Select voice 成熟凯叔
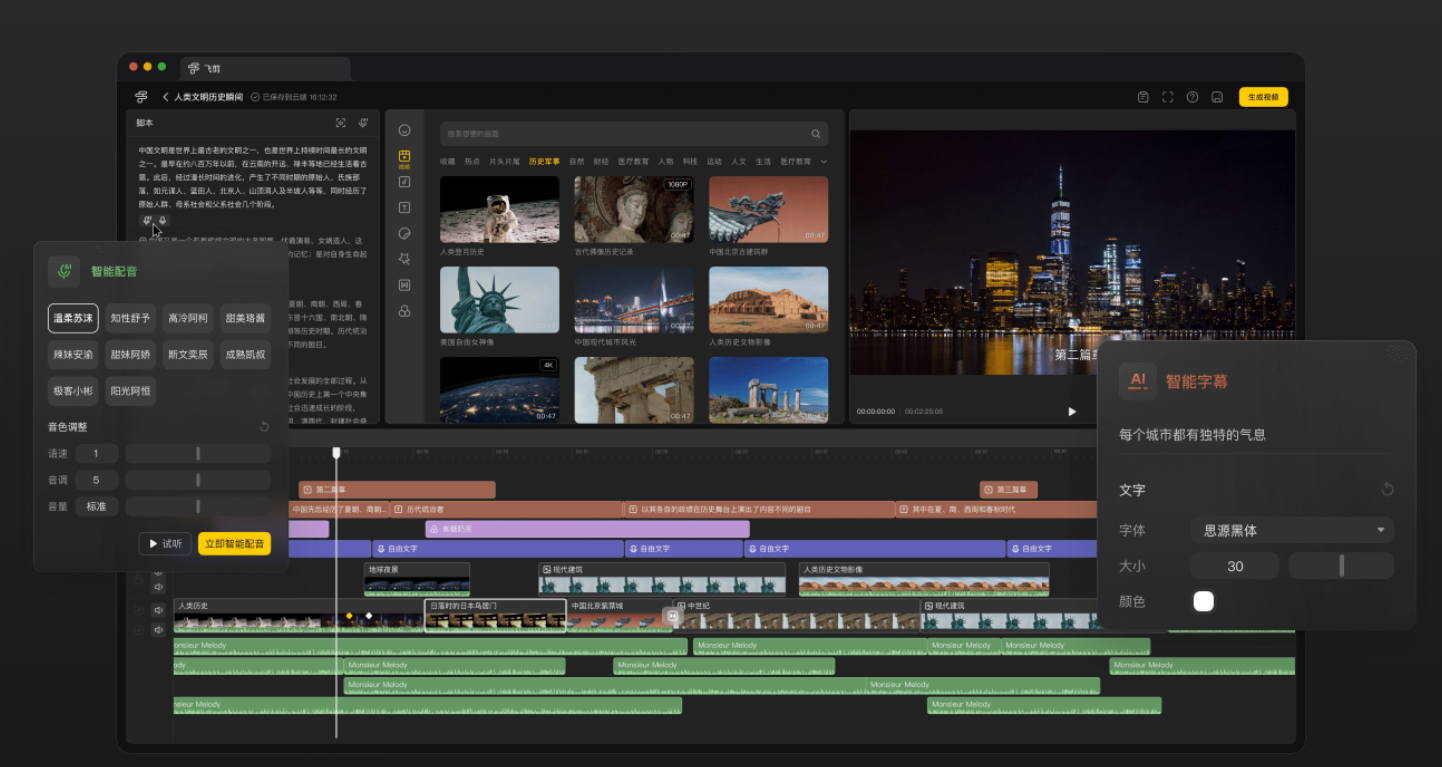Viewport: 1442px width, 767px height. (x=246, y=355)
